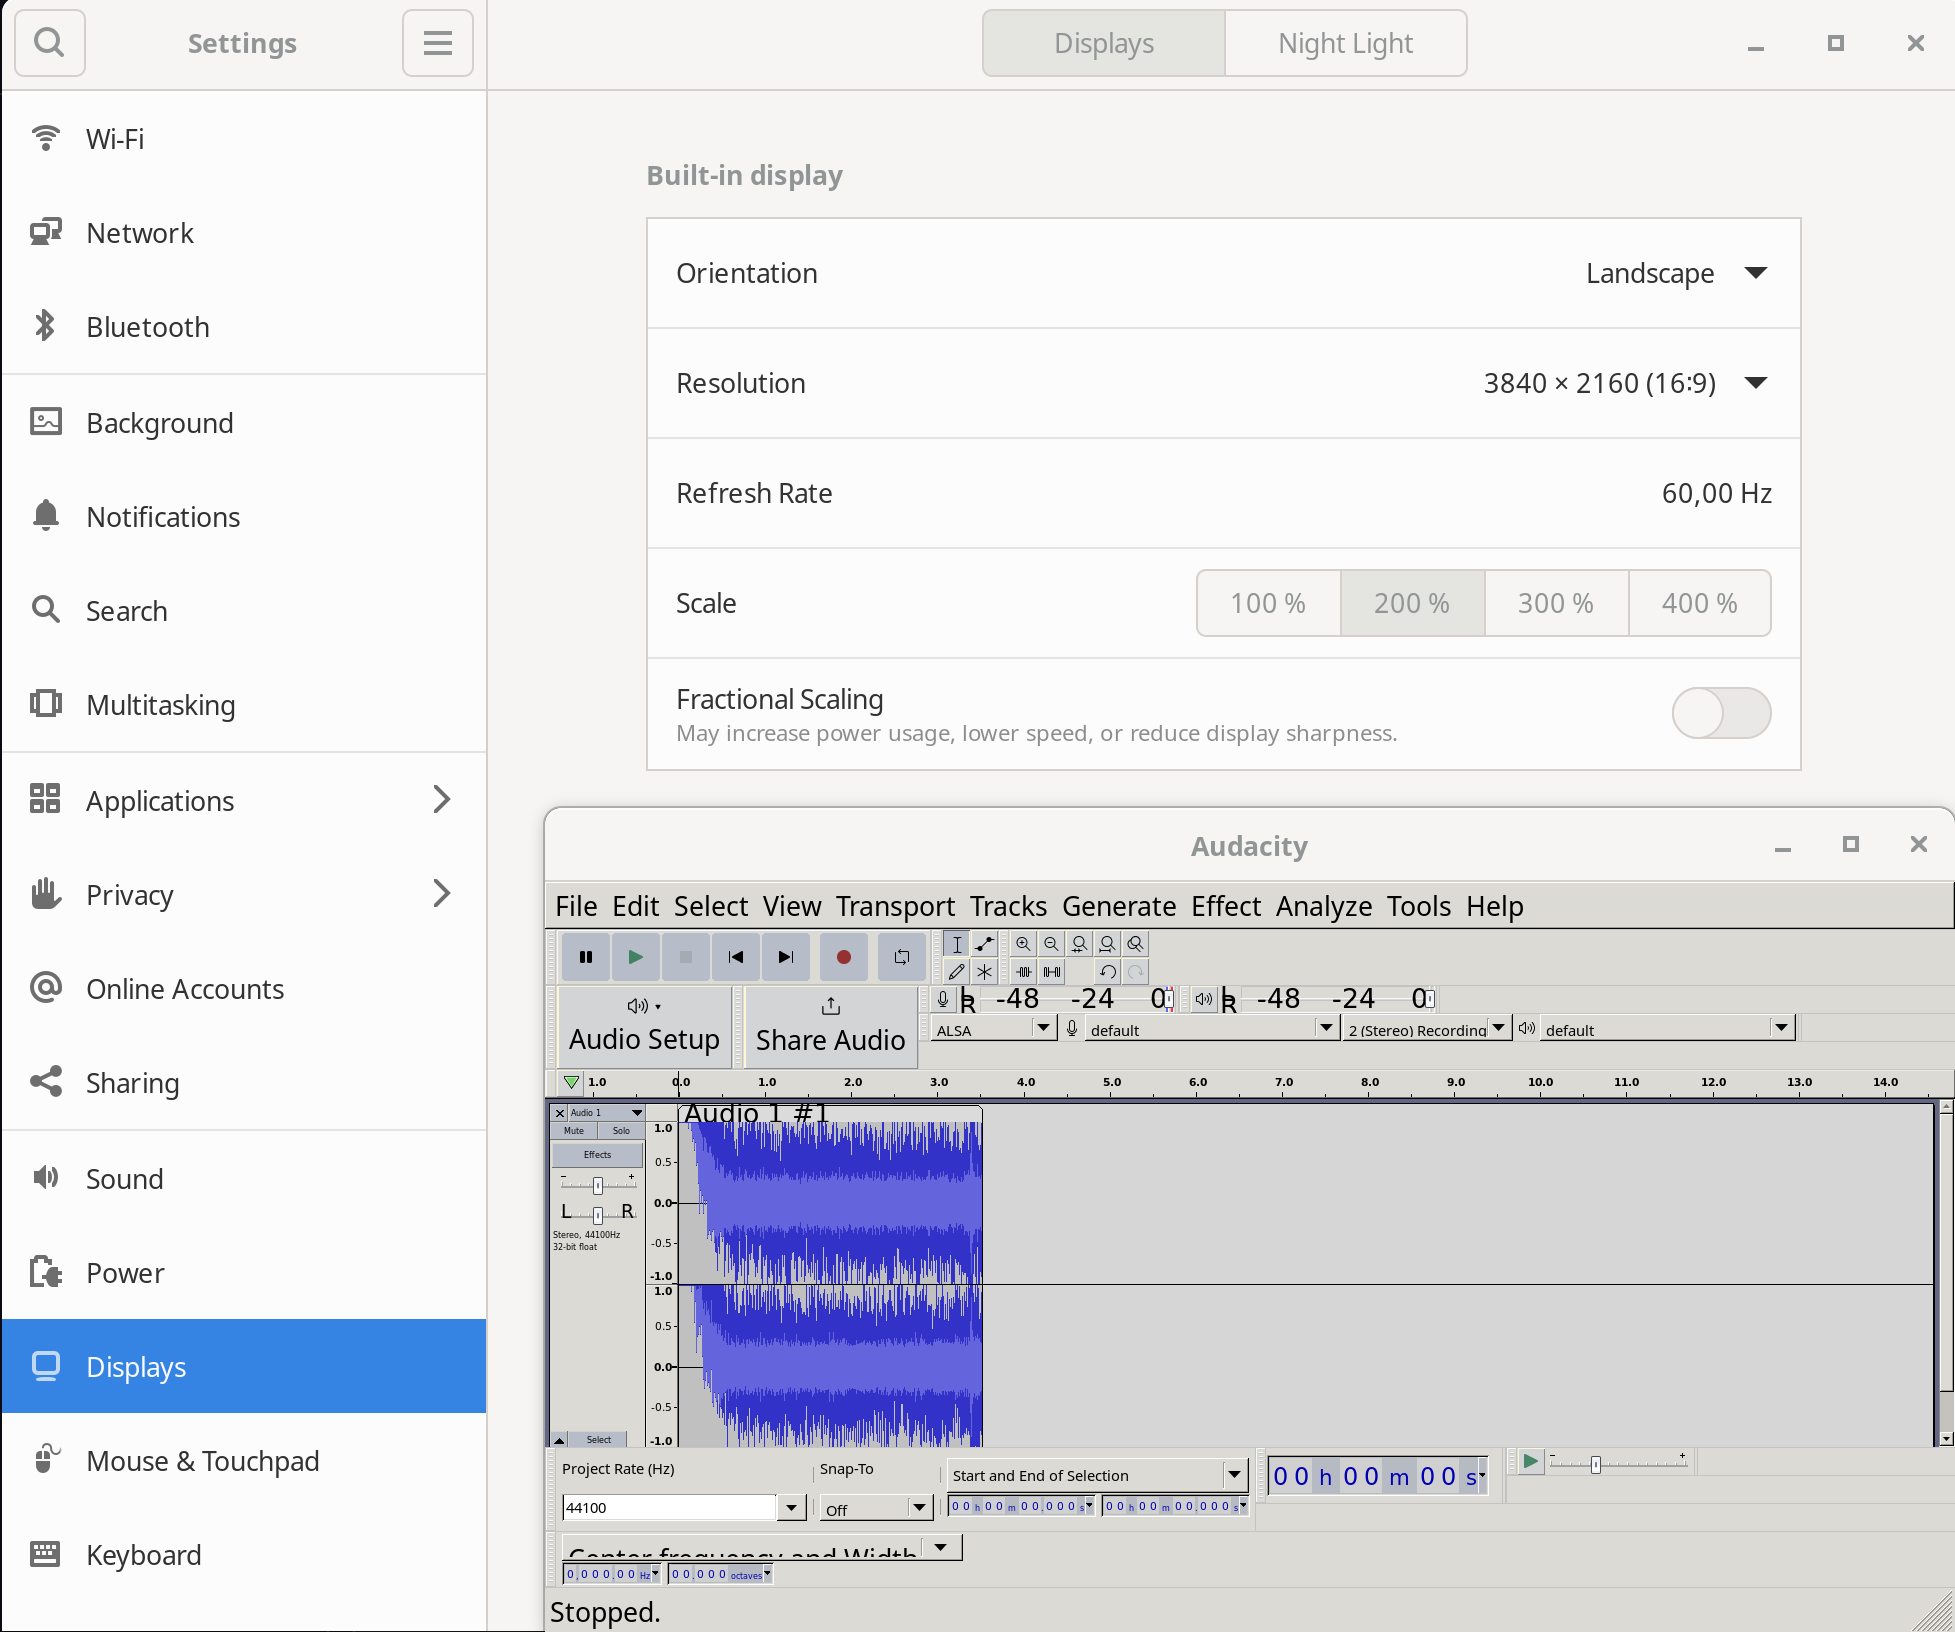Open the Resolution dropdown
Image resolution: width=1955 pixels, height=1632 pixels.
(1624, 383)
